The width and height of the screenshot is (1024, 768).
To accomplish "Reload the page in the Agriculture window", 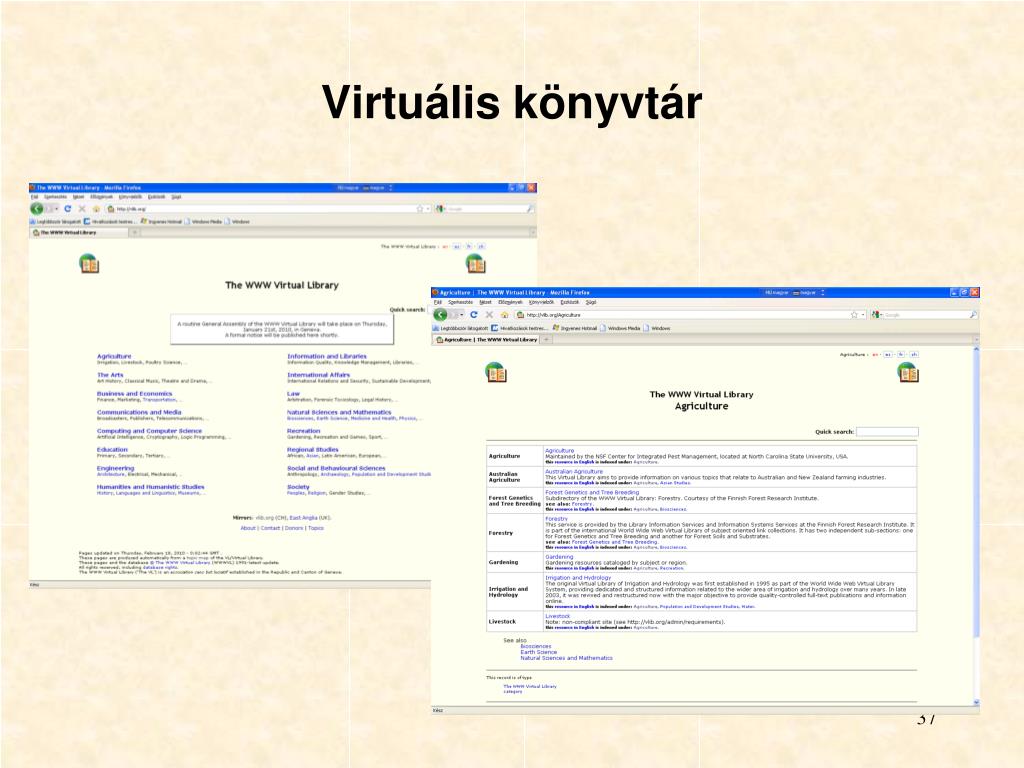I will pos(473,315).
